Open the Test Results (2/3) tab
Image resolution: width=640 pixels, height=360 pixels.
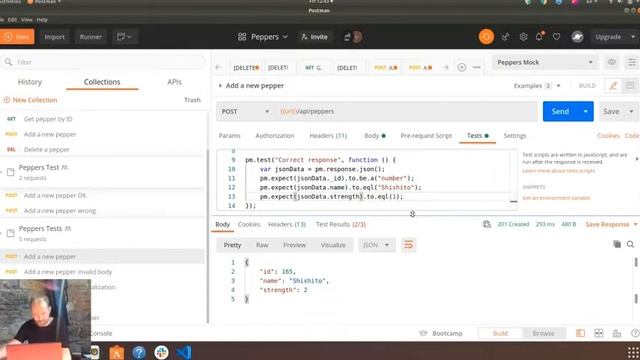tap(340, 224)
